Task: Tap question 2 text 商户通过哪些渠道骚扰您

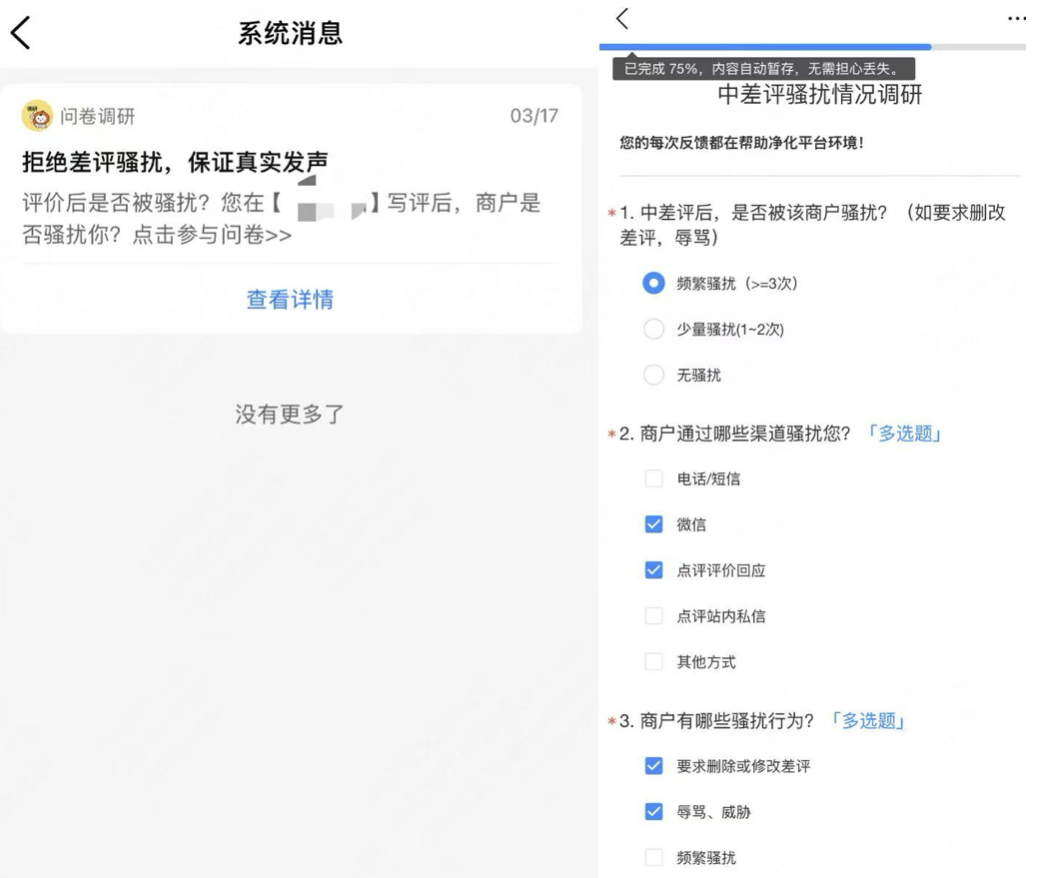Action: (745, 434)
